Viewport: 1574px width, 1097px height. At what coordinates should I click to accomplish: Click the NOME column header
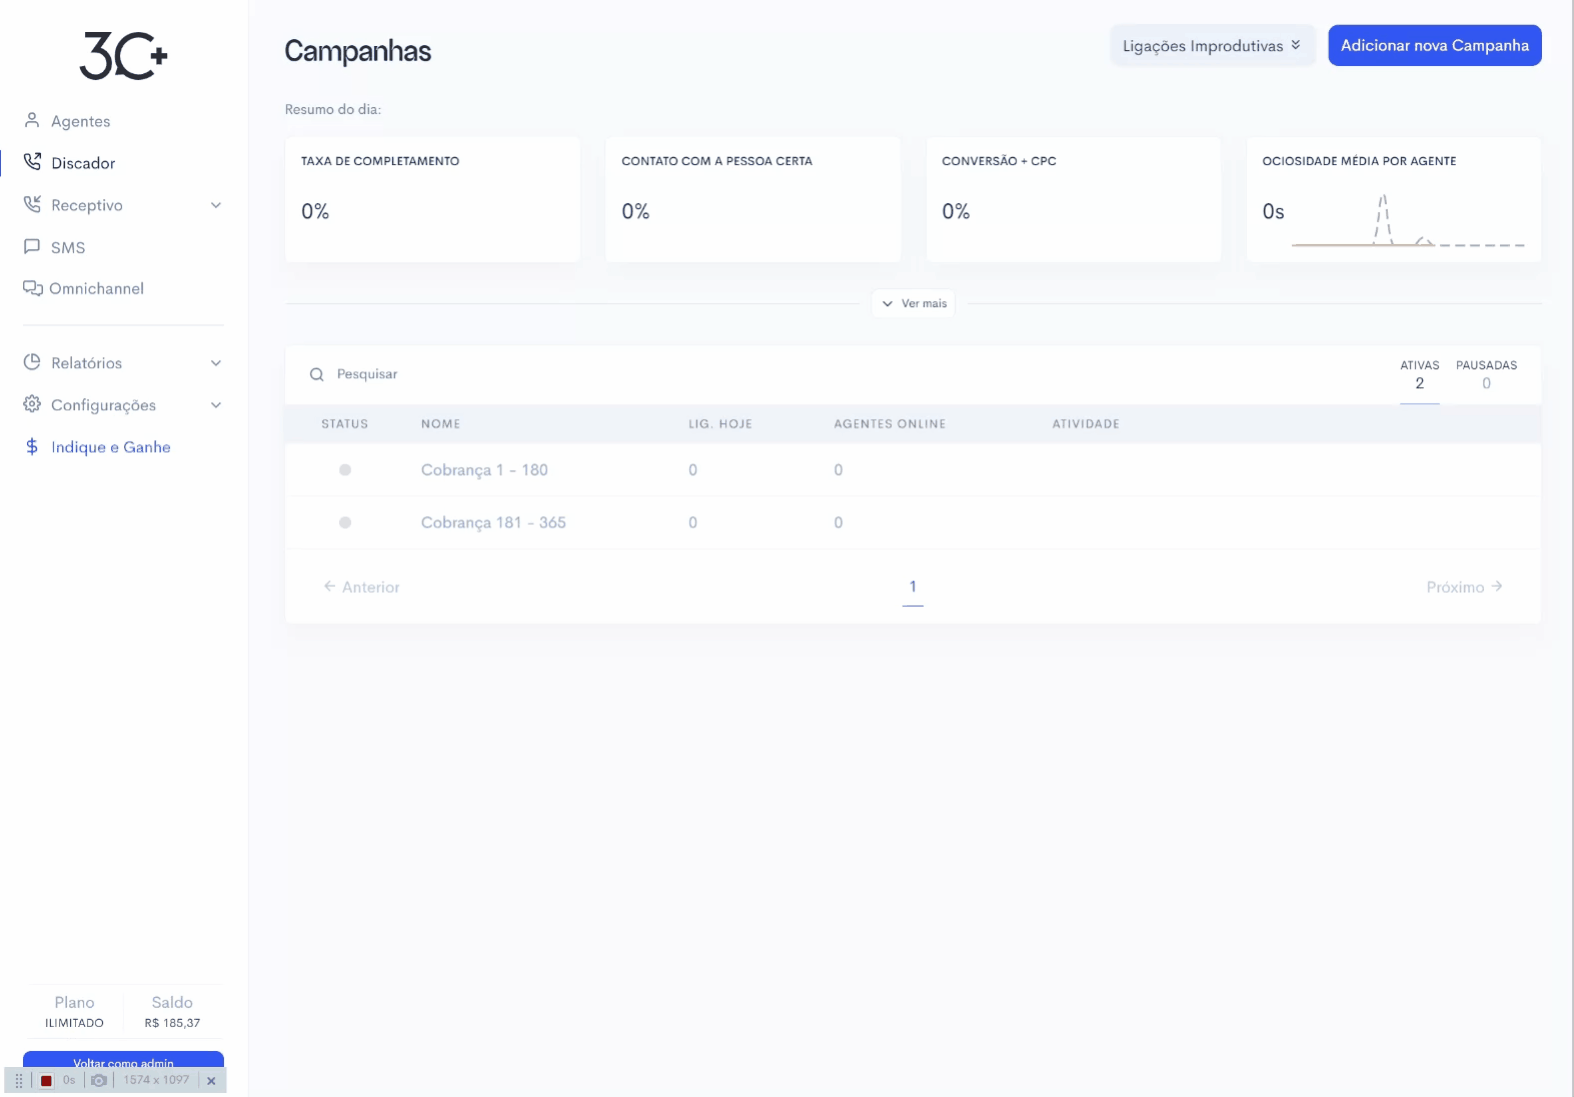pos(441,424)
